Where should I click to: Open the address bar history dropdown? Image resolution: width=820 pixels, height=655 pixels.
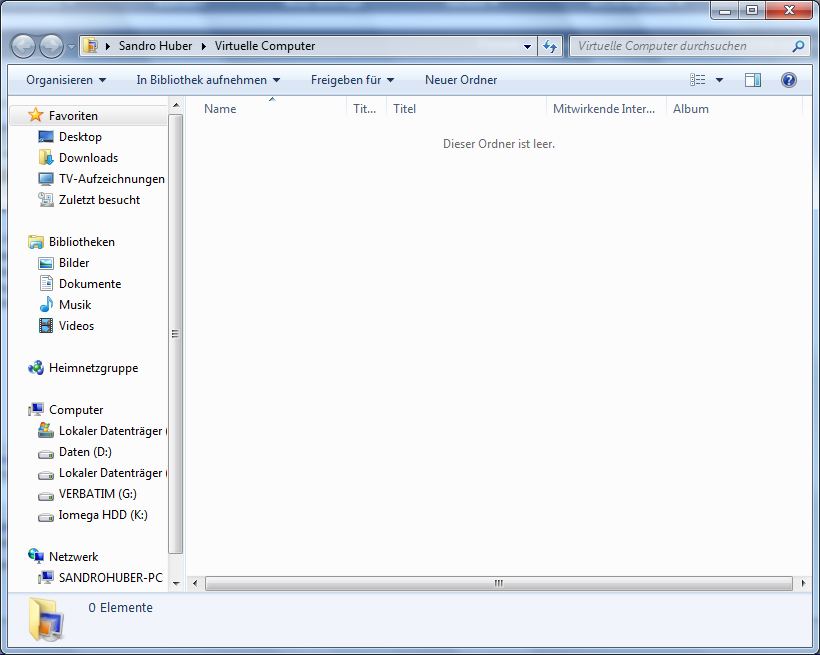528,46
